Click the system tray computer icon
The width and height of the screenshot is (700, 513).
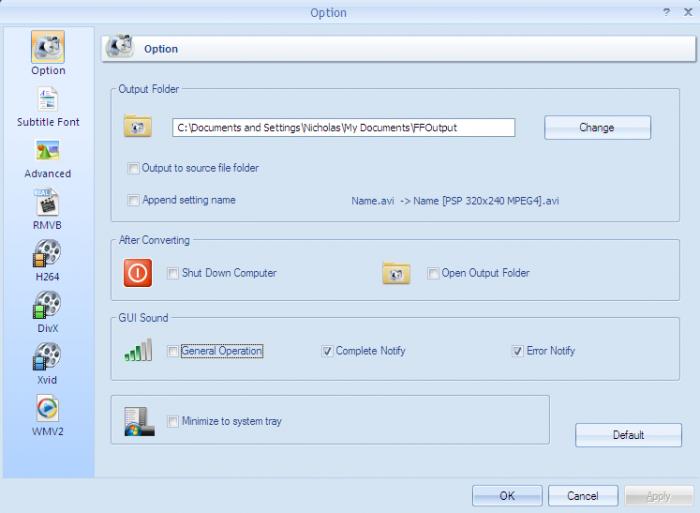[139, 421]
